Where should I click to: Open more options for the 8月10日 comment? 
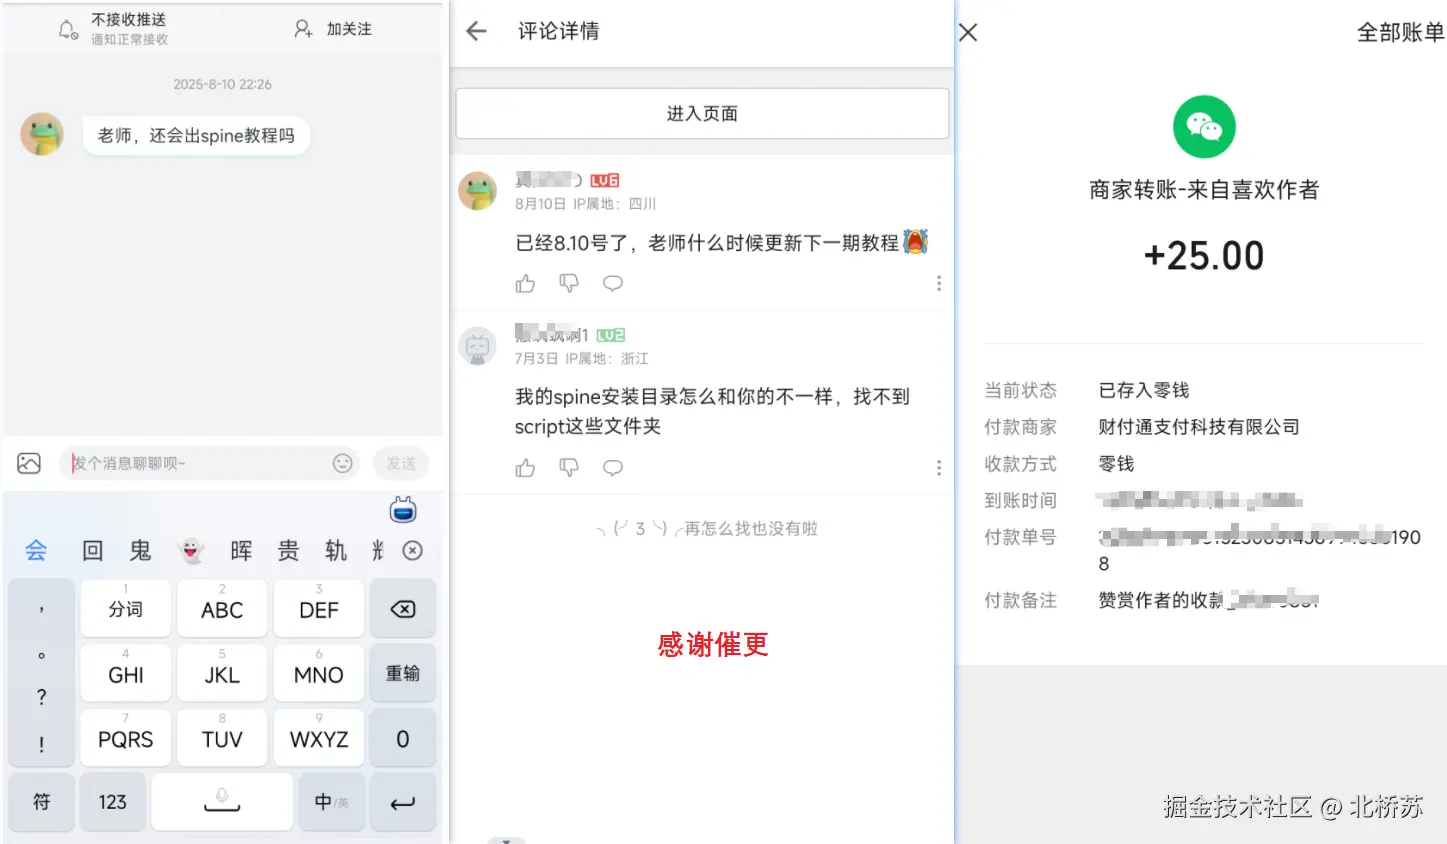click(938, 284)
